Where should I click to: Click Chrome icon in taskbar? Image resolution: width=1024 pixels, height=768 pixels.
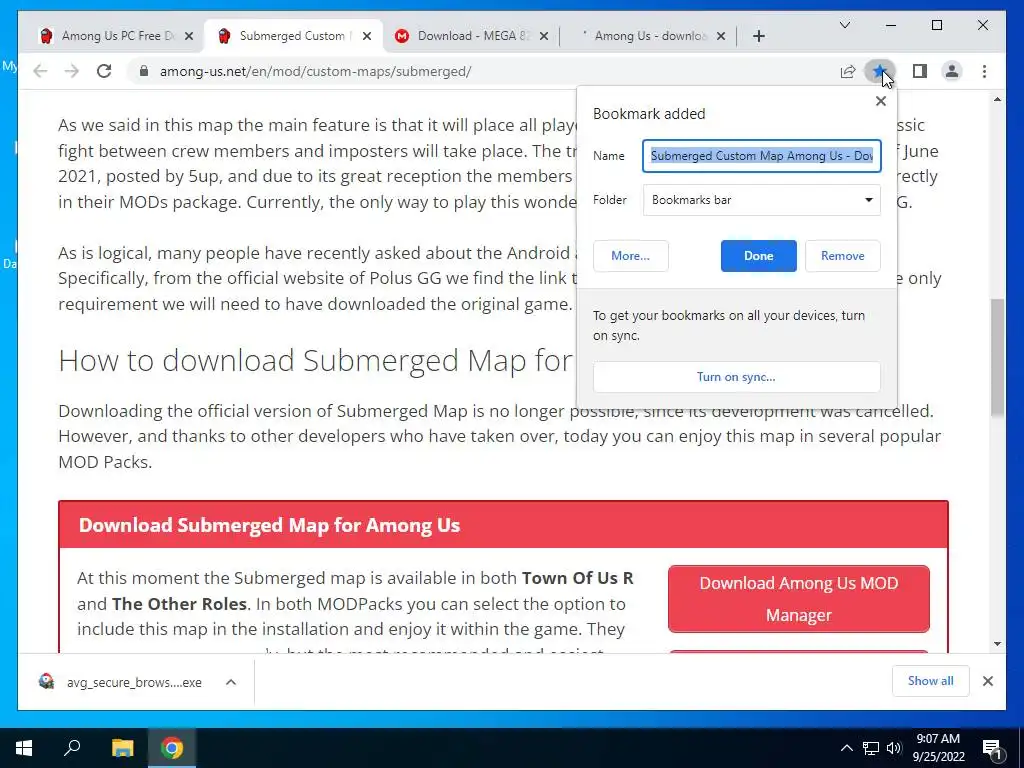172,748
